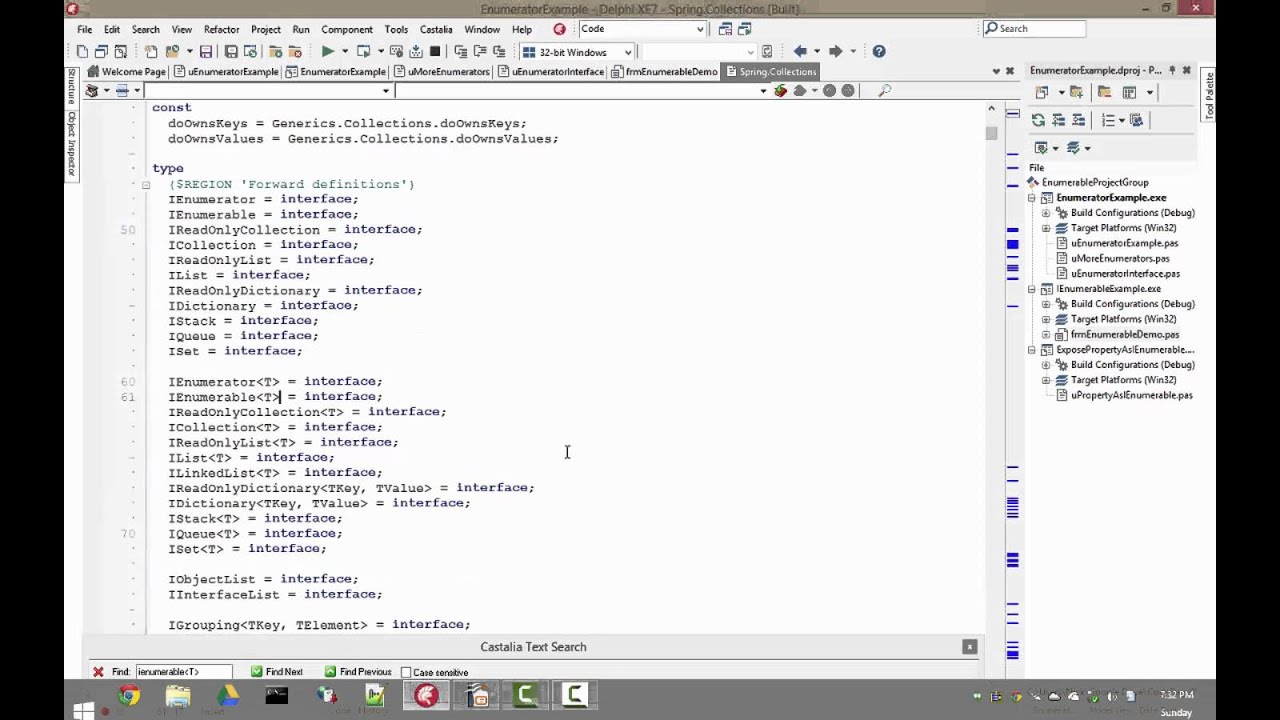Toggle the Case sensitive checkbox

pos(406,672)
